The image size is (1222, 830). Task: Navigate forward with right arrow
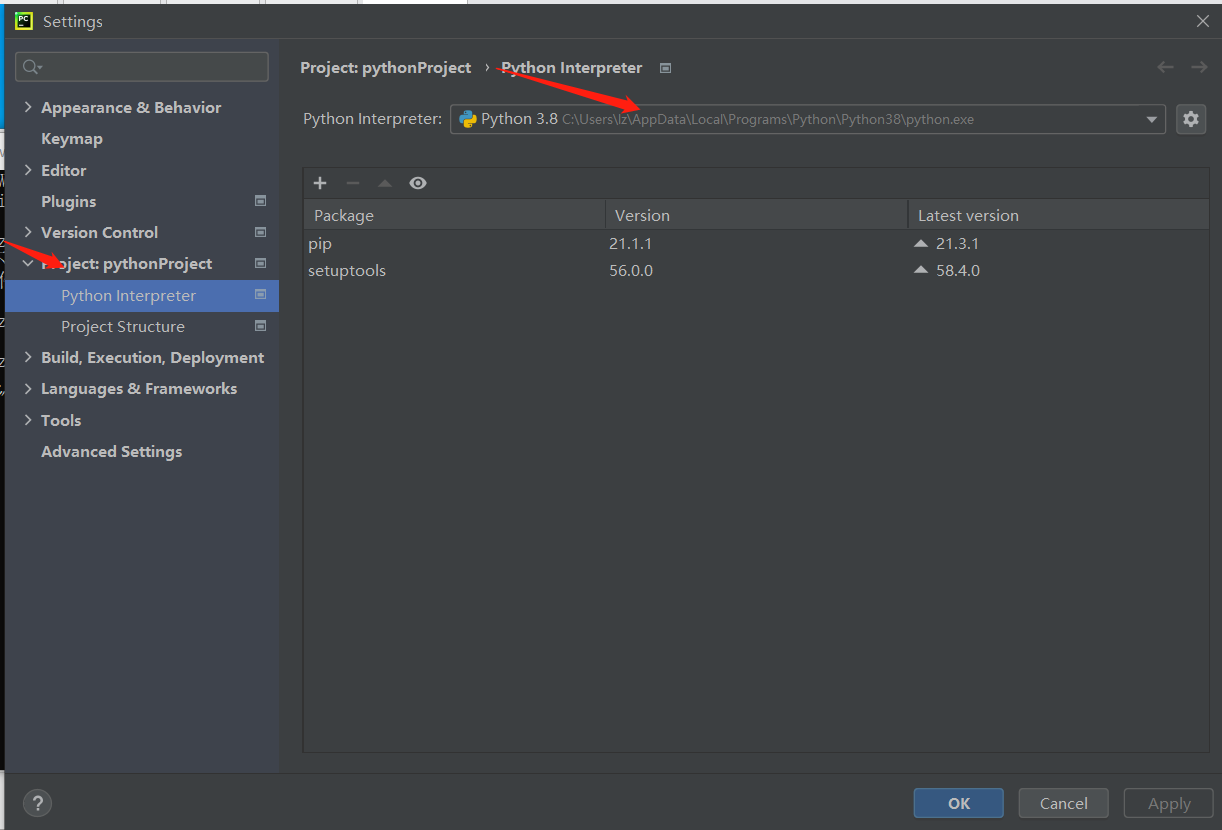[1199, 67]
